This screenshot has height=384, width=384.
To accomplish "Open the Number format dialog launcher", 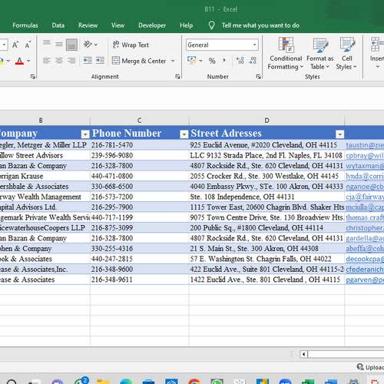I will [258, 77].
